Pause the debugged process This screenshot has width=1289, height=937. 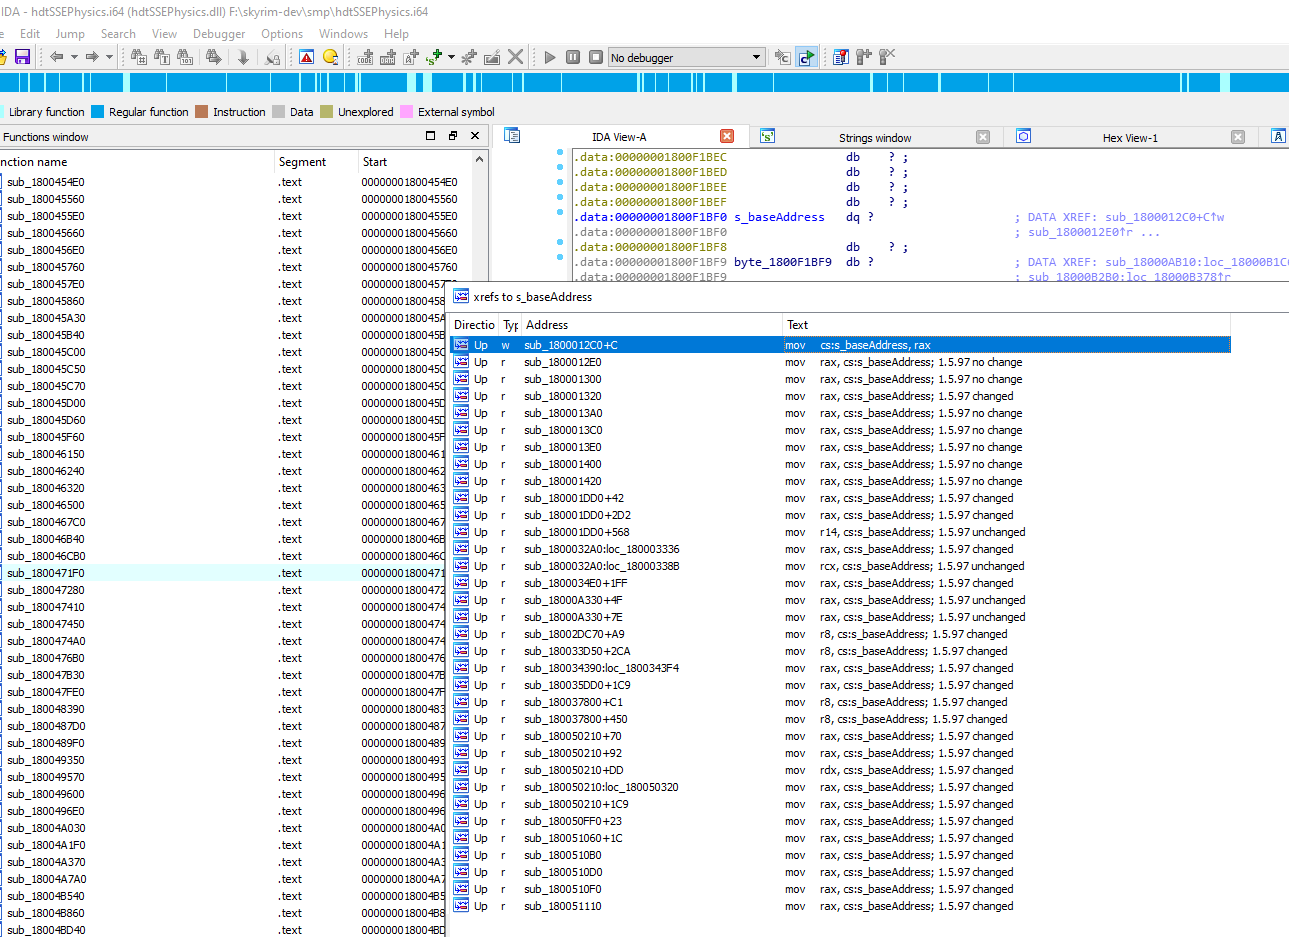(x=573, y=57)
